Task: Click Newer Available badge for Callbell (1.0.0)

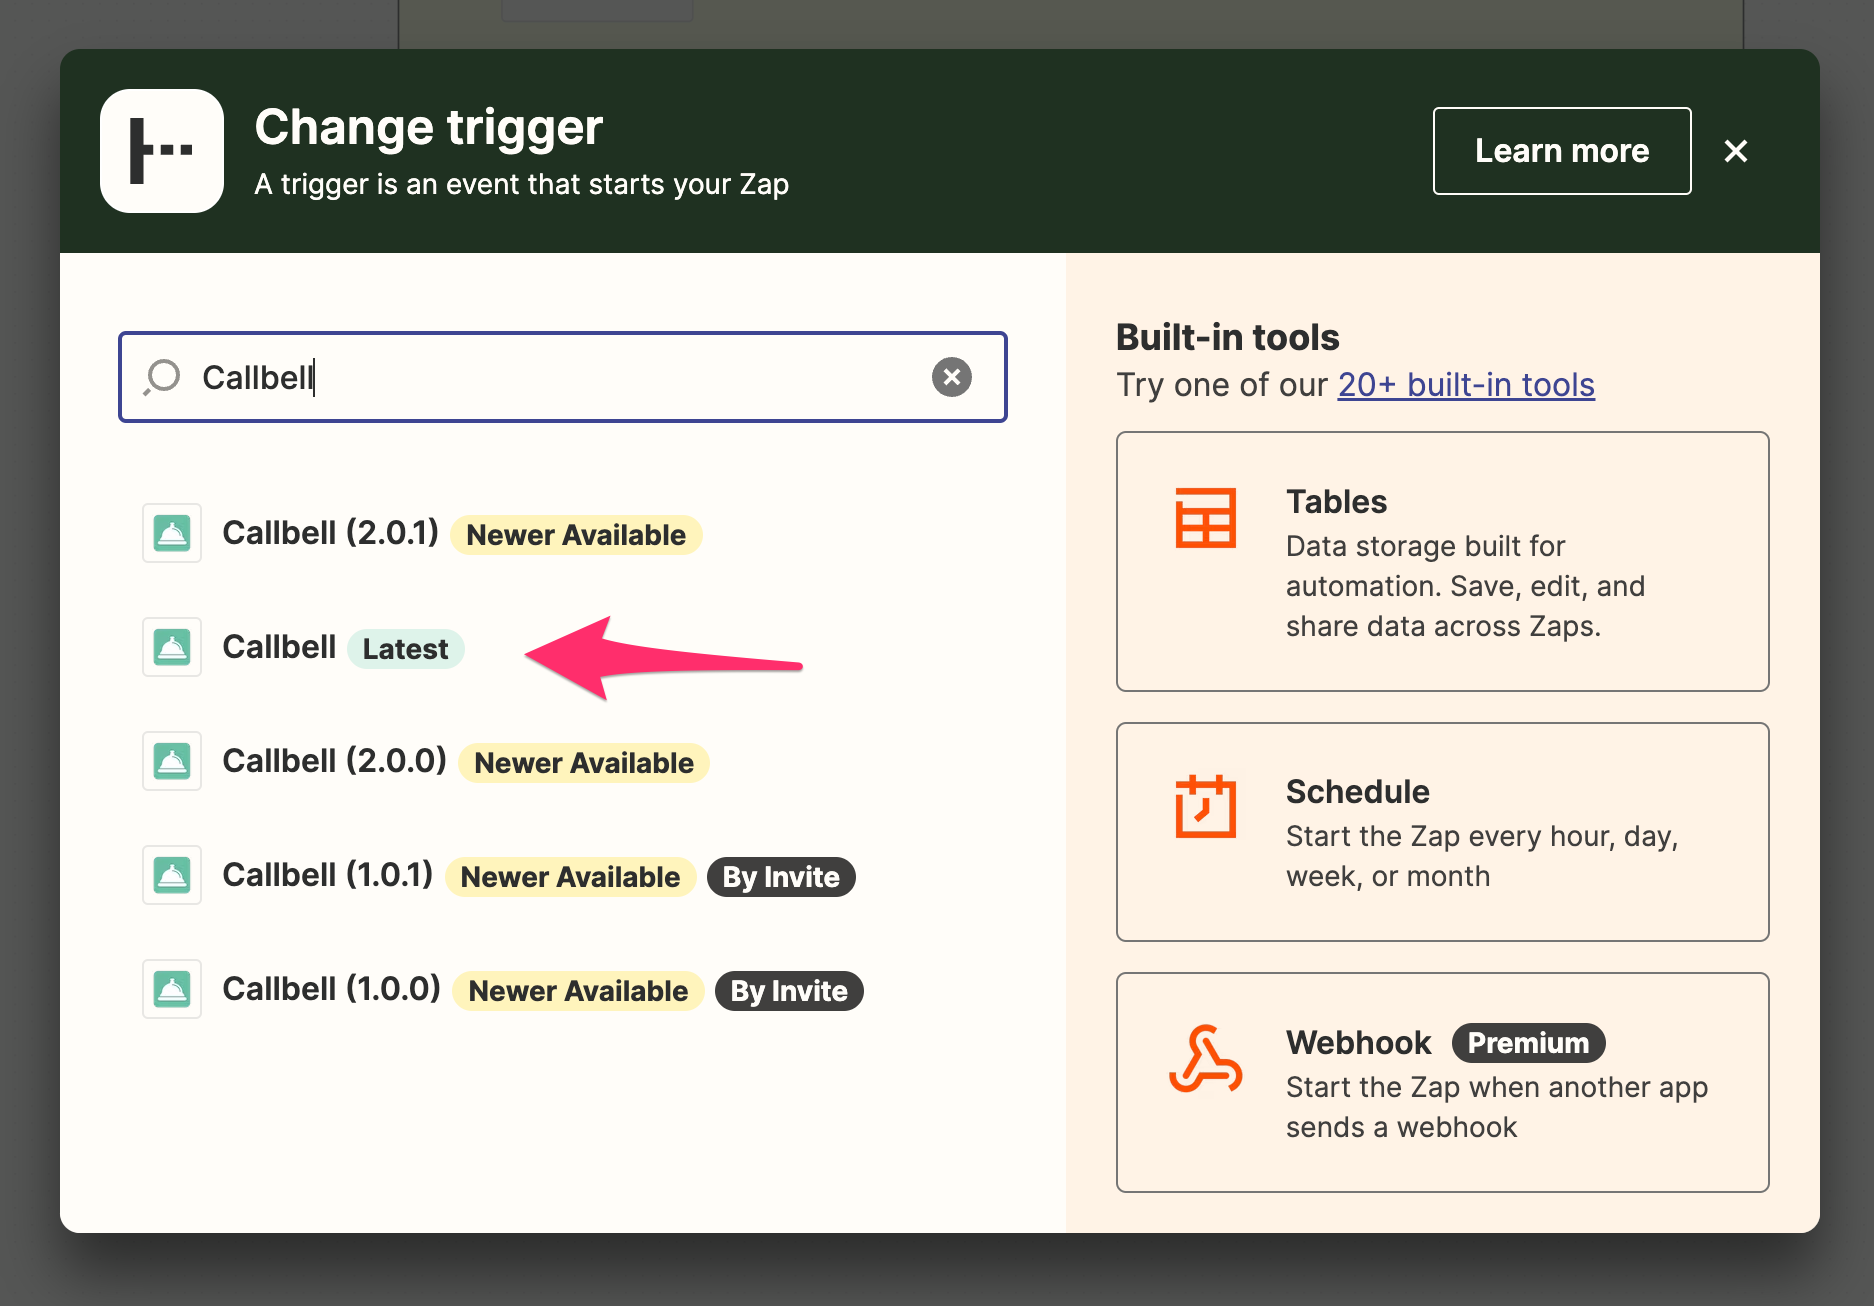Action: click(x=578, y=991)
